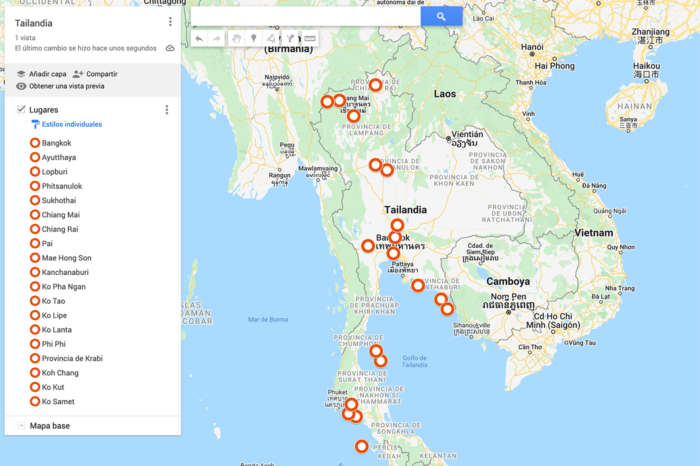Select Provincia de Krabi in the list

pos(72,358)
